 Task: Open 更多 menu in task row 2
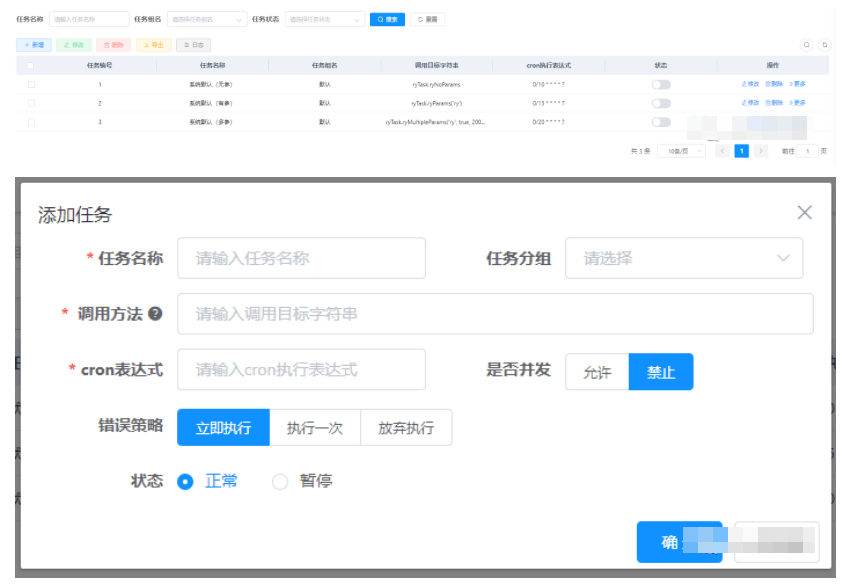(x=797, y=103)
